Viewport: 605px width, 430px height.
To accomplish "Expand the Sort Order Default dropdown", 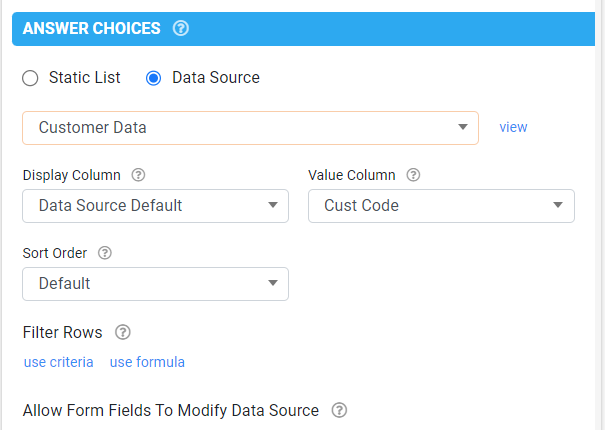I will [155, 284].
